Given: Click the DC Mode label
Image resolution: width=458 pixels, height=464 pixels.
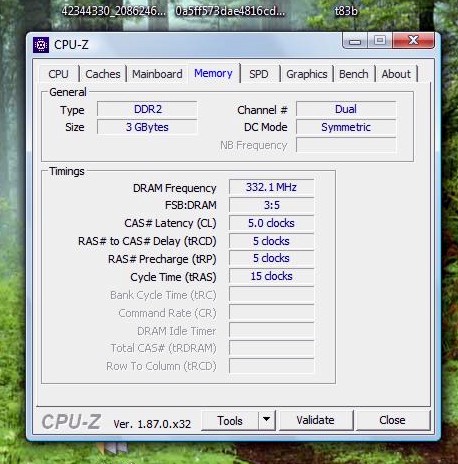Looking at the screenshot, I should [266, 127].
